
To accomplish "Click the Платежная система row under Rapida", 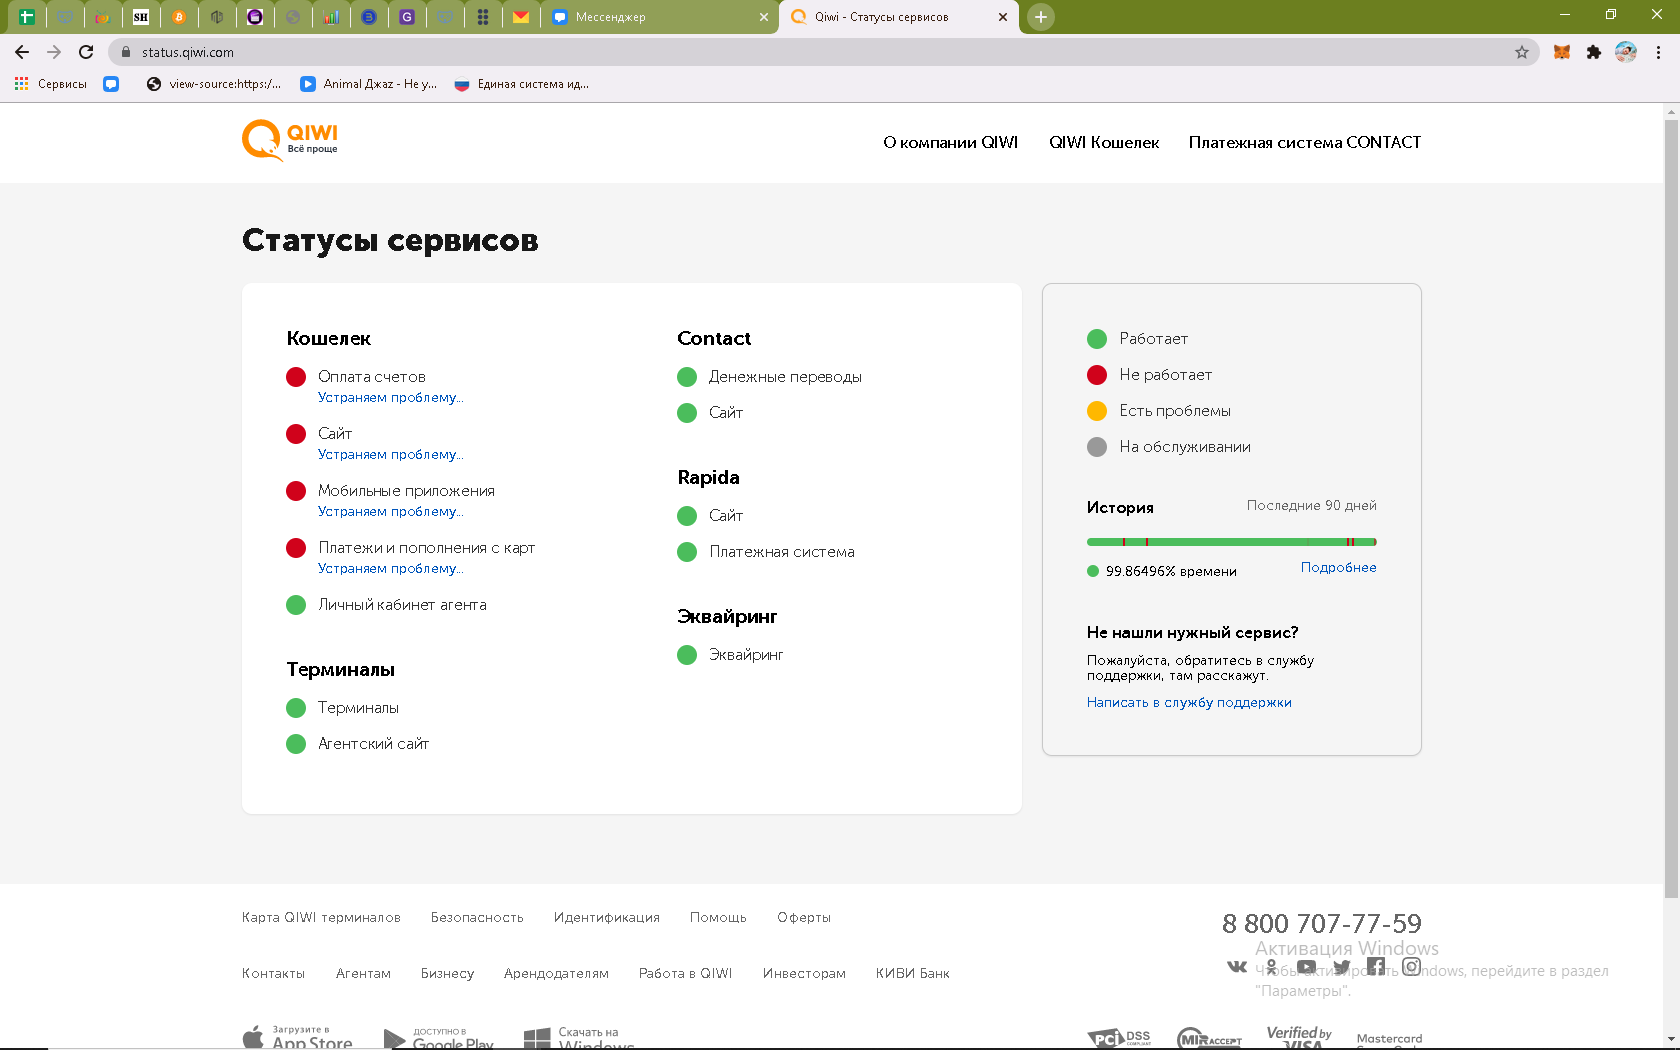I will point(766,551).
